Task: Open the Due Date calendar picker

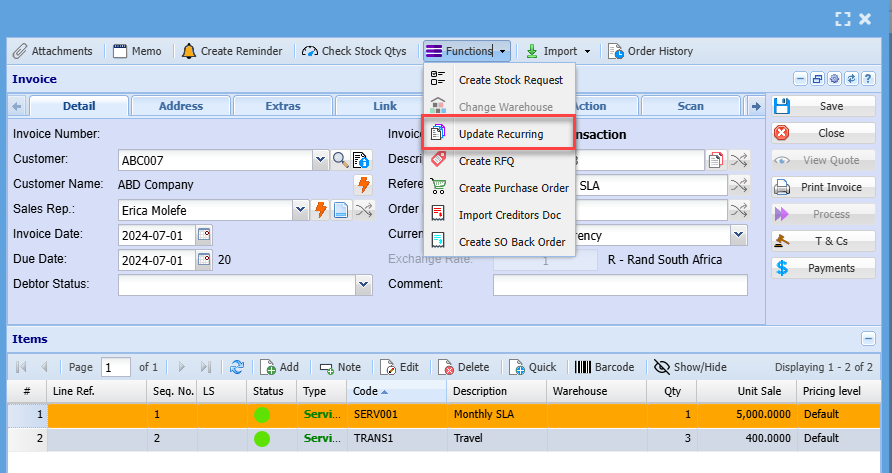Action: 204,260
